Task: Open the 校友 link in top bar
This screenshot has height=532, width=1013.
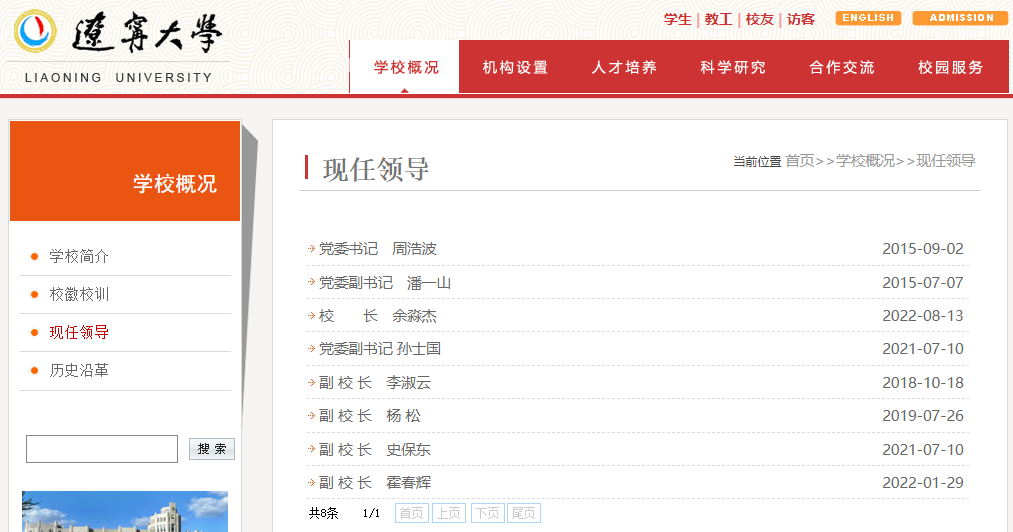Action: [760, 19]
